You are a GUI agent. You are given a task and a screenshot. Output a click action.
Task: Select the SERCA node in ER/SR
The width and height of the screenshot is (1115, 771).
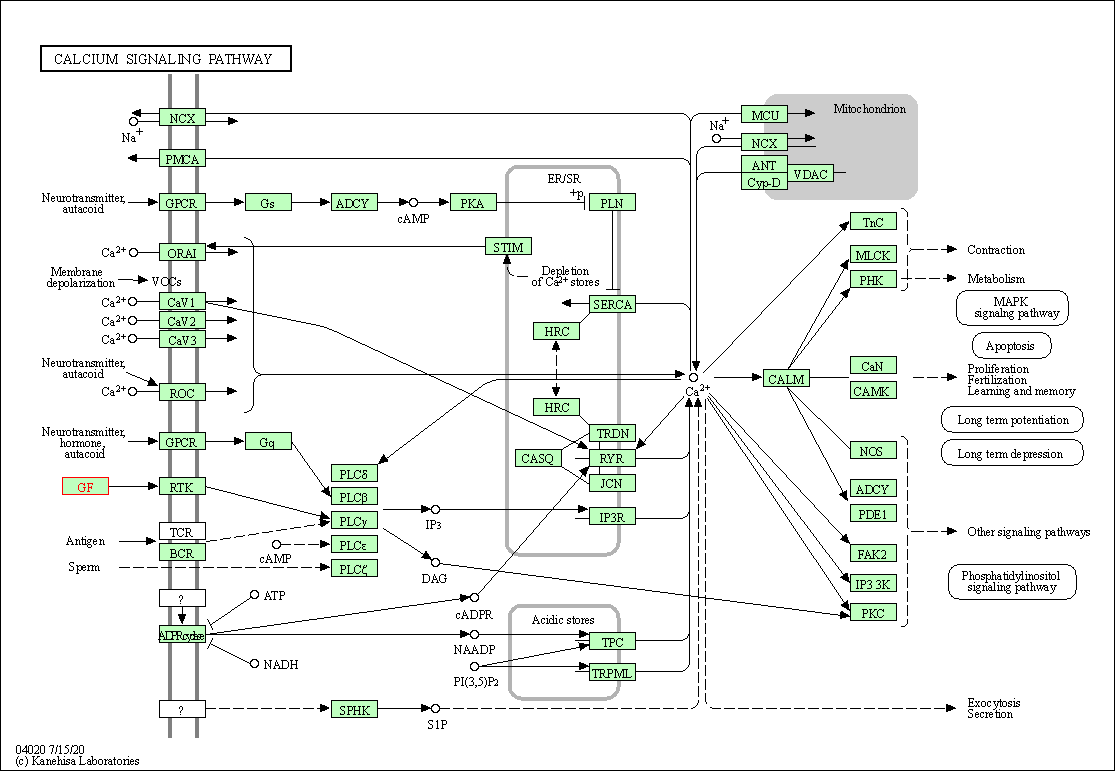coord(612,304)
